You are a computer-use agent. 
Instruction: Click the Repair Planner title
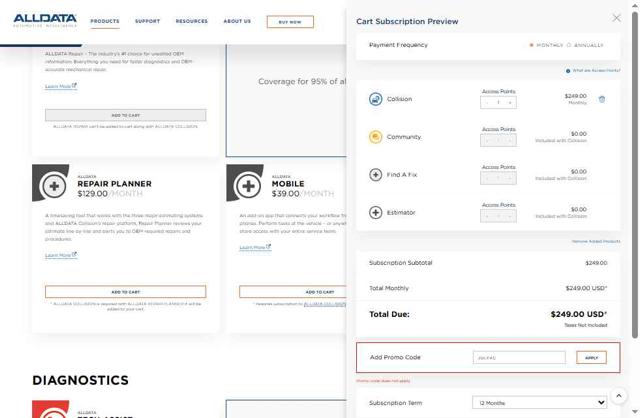pyautogui.click(x=114, y=184)
